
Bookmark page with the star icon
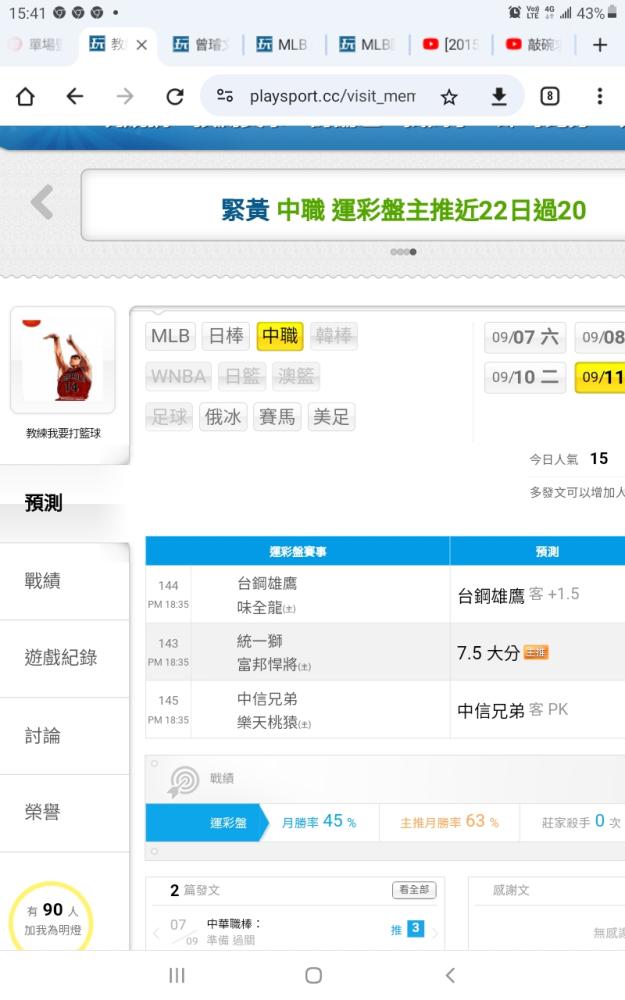(449, 97)
